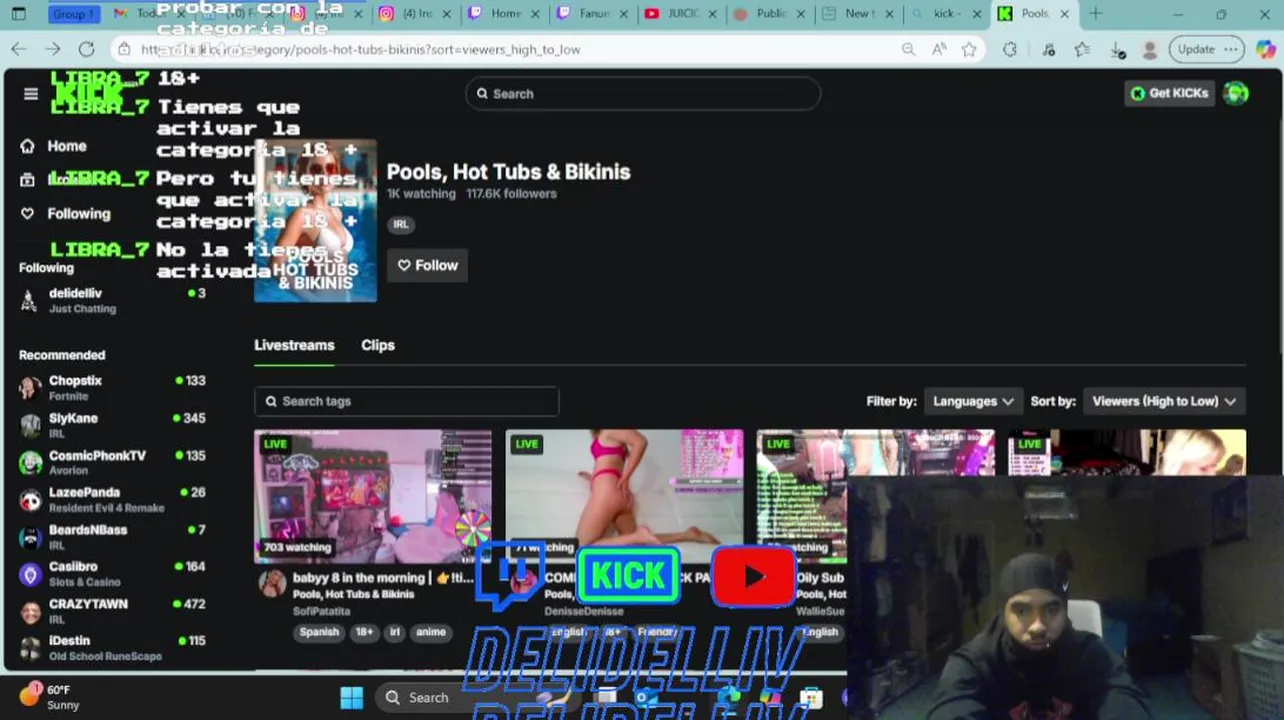
Task: Click the read aloud icon in address bar
Action: [939, 49]
